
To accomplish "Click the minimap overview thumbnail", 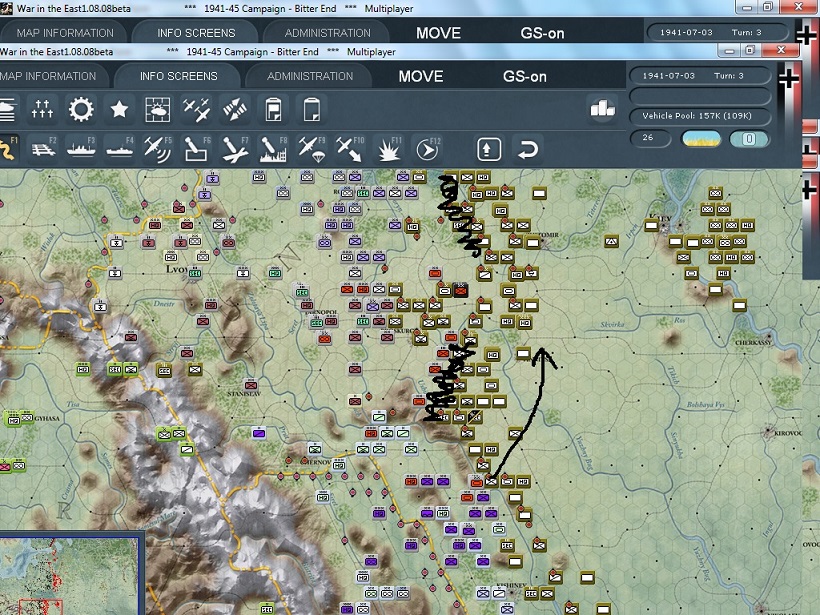I will (71, 575).
